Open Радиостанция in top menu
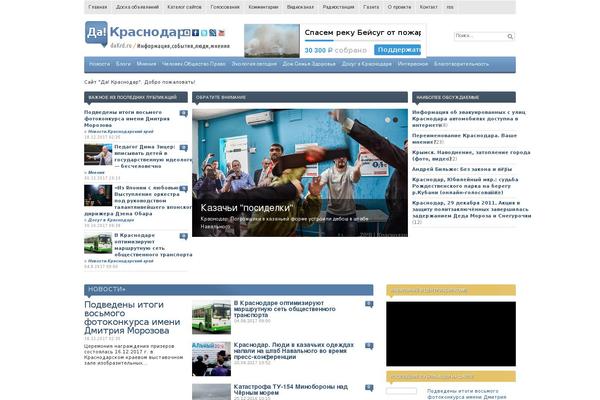The image size is (600, 400). tap(339, 7)
